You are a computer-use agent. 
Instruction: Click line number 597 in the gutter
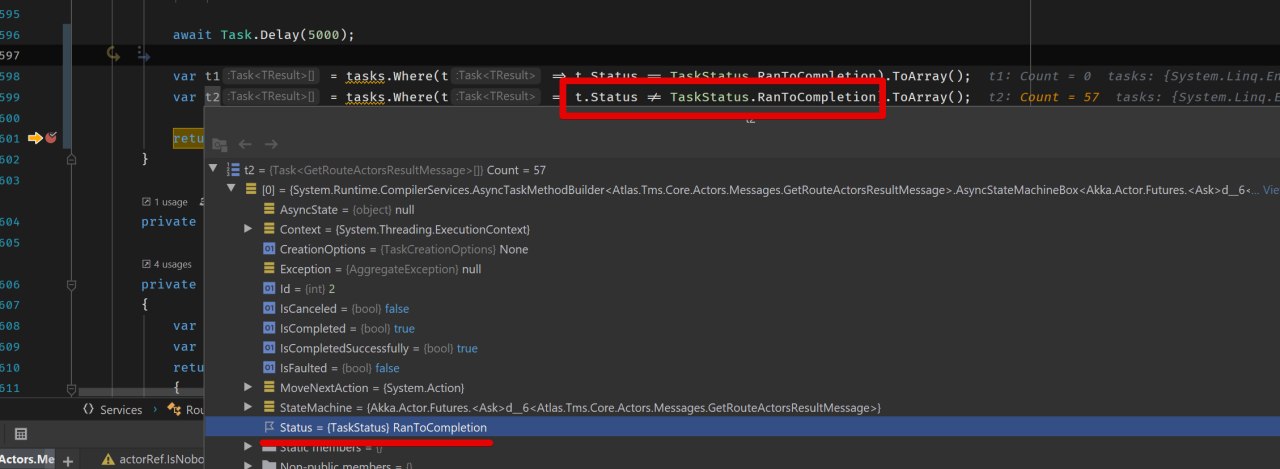(10, 56)
